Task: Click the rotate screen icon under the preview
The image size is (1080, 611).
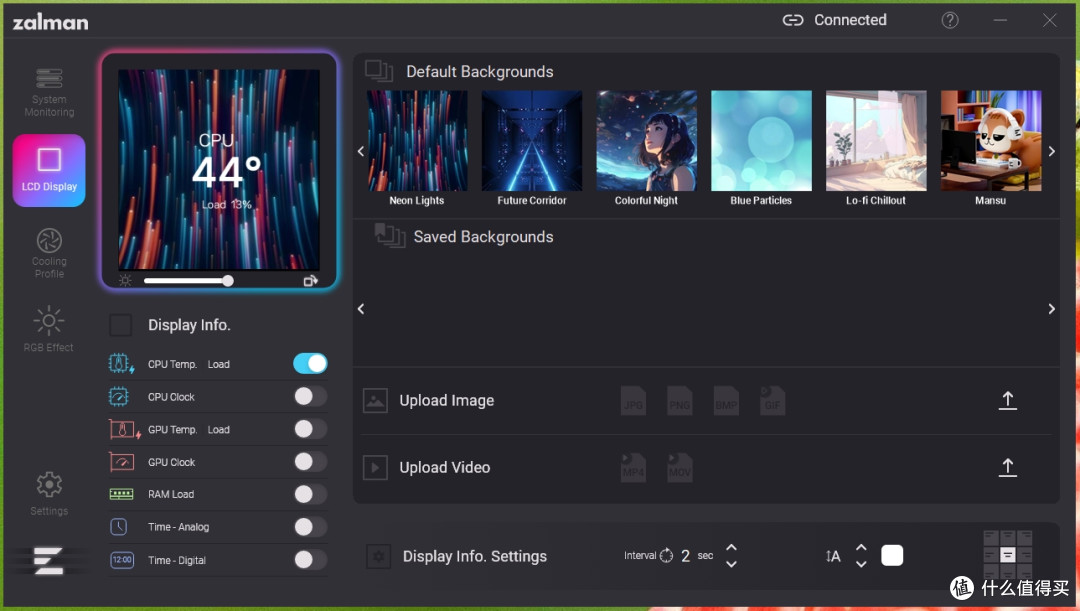Action: tap(311, 280)
